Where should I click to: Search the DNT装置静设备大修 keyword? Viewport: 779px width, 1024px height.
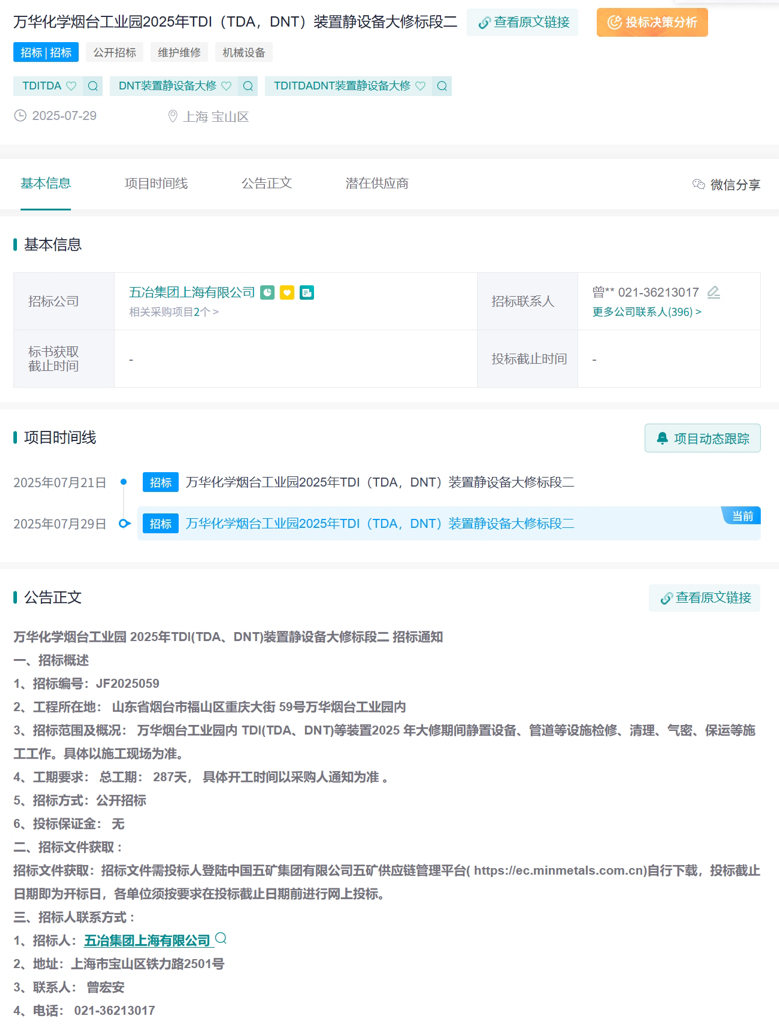coord(248,86)
